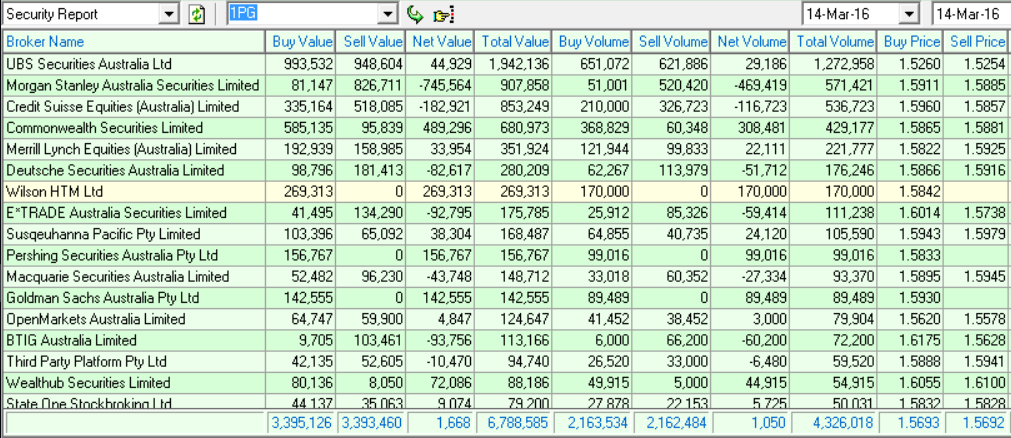This screenshot has height=438, width=1011.
Task: Select State One Stockbroking Ltd row
Action: tap(506, 402)
